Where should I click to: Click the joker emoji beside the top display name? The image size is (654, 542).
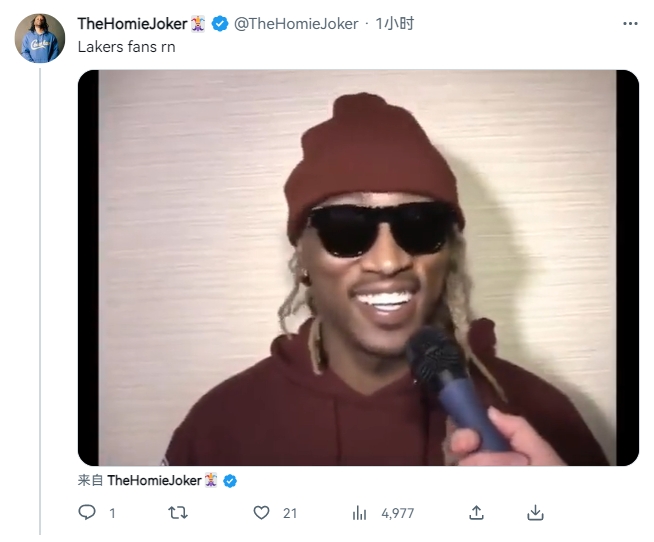(x=198, y=24)
